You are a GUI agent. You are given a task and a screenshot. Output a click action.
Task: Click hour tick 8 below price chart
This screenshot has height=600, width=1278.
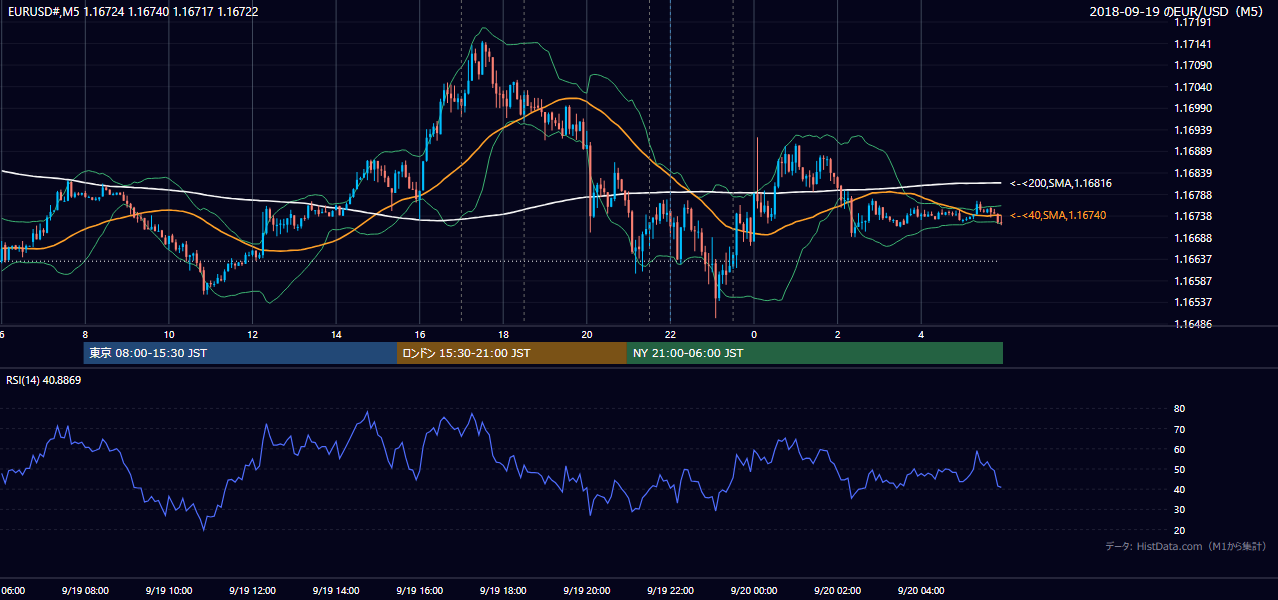85,335
